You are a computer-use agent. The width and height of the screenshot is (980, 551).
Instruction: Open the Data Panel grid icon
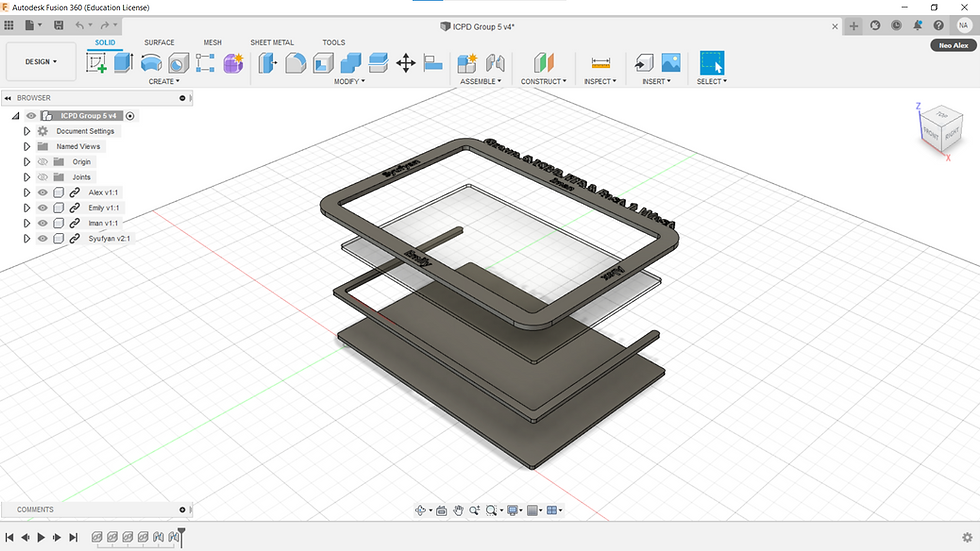(x=9, y=25)
